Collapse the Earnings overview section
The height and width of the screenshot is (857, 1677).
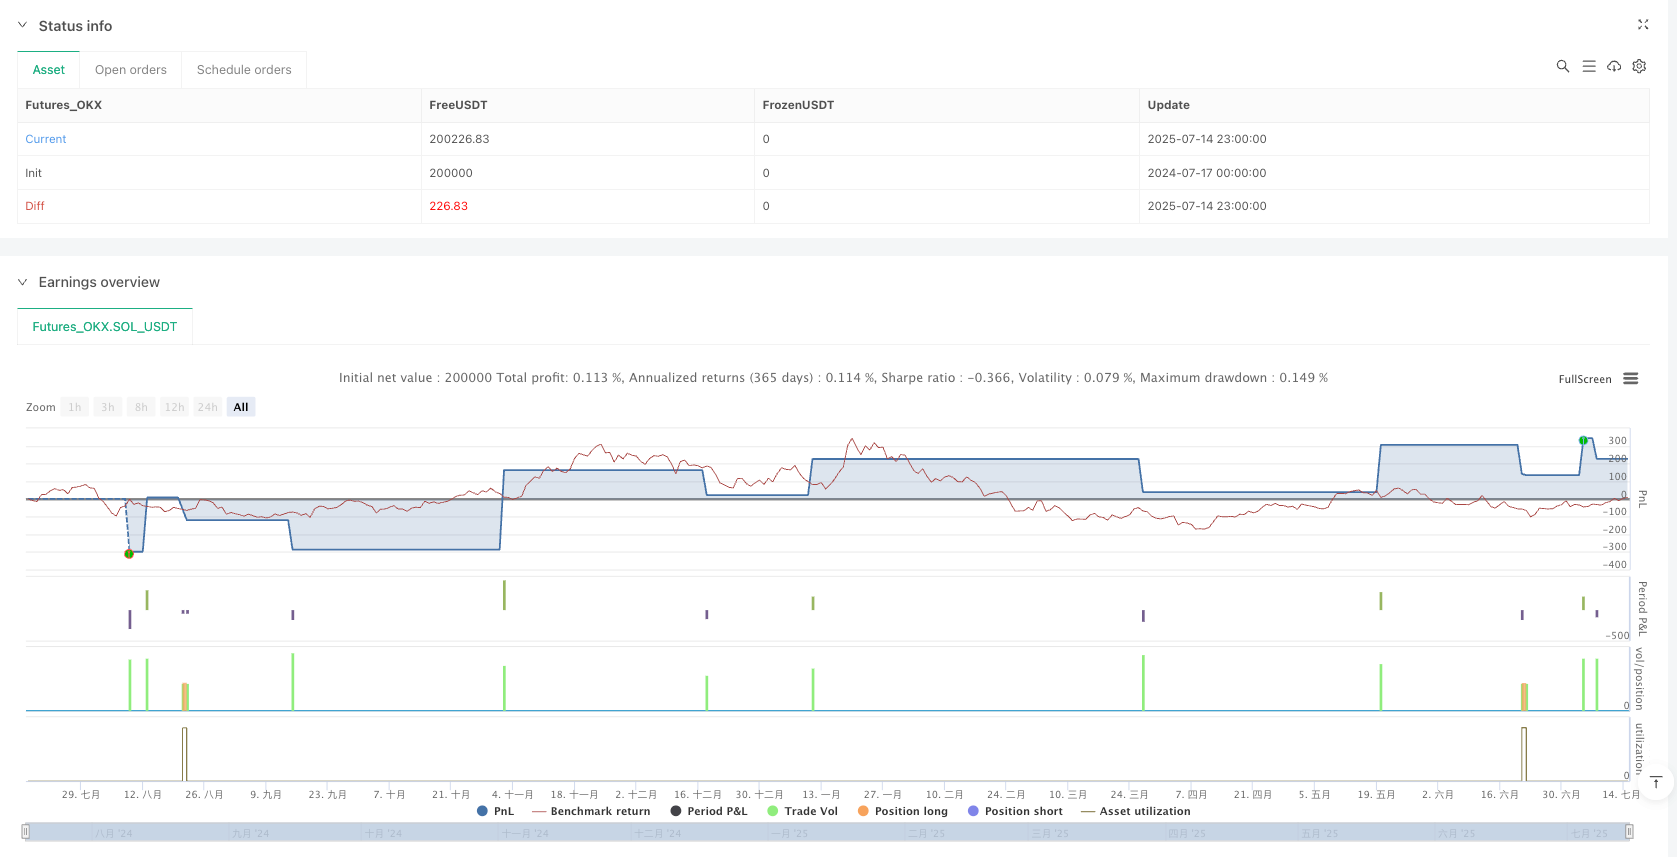coord(23,283)
